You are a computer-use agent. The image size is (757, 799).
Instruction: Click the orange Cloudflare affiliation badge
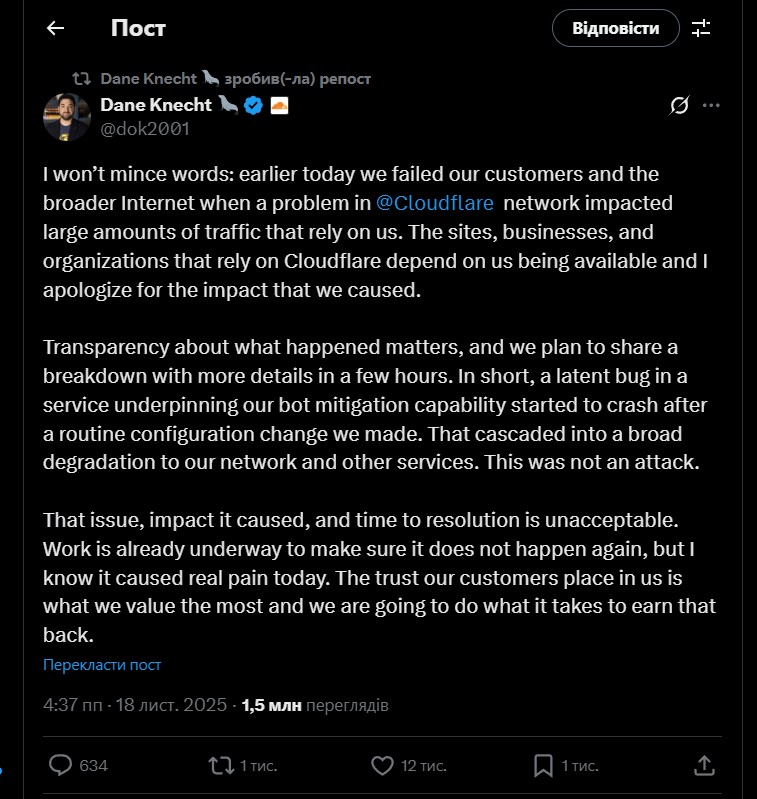coord(280,105)
